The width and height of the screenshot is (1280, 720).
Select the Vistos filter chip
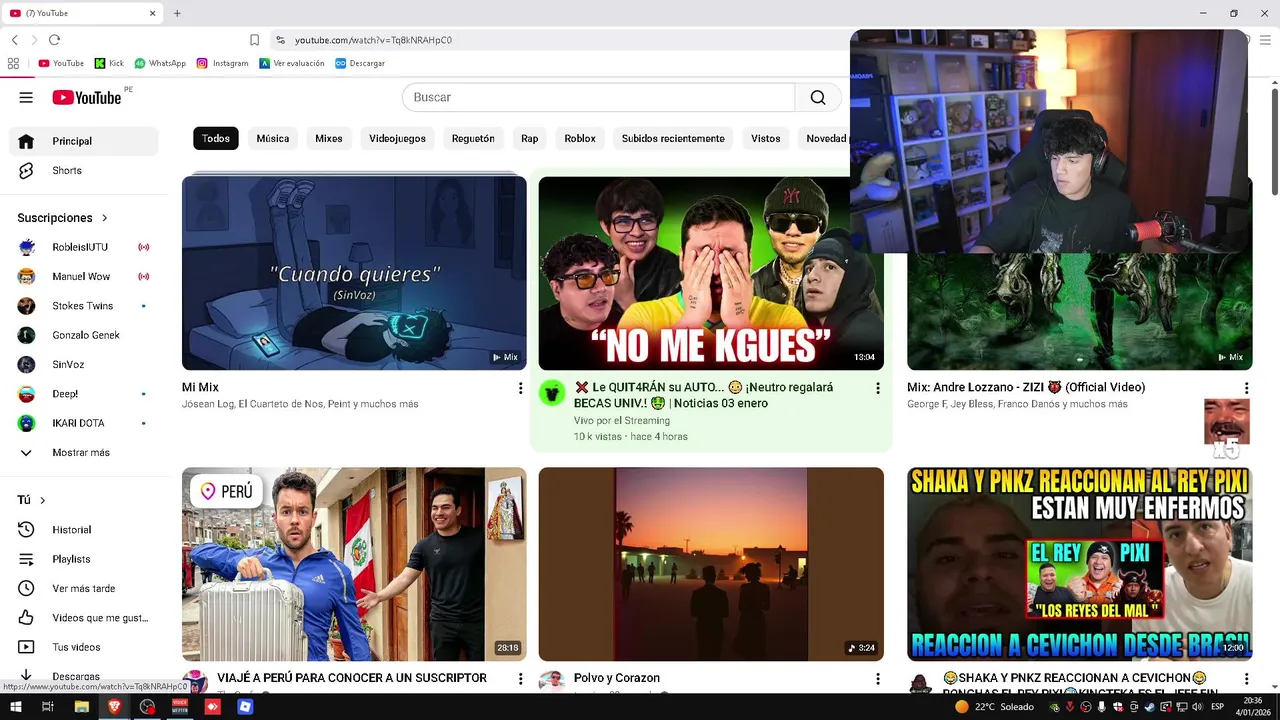click(x=766, y=139)
